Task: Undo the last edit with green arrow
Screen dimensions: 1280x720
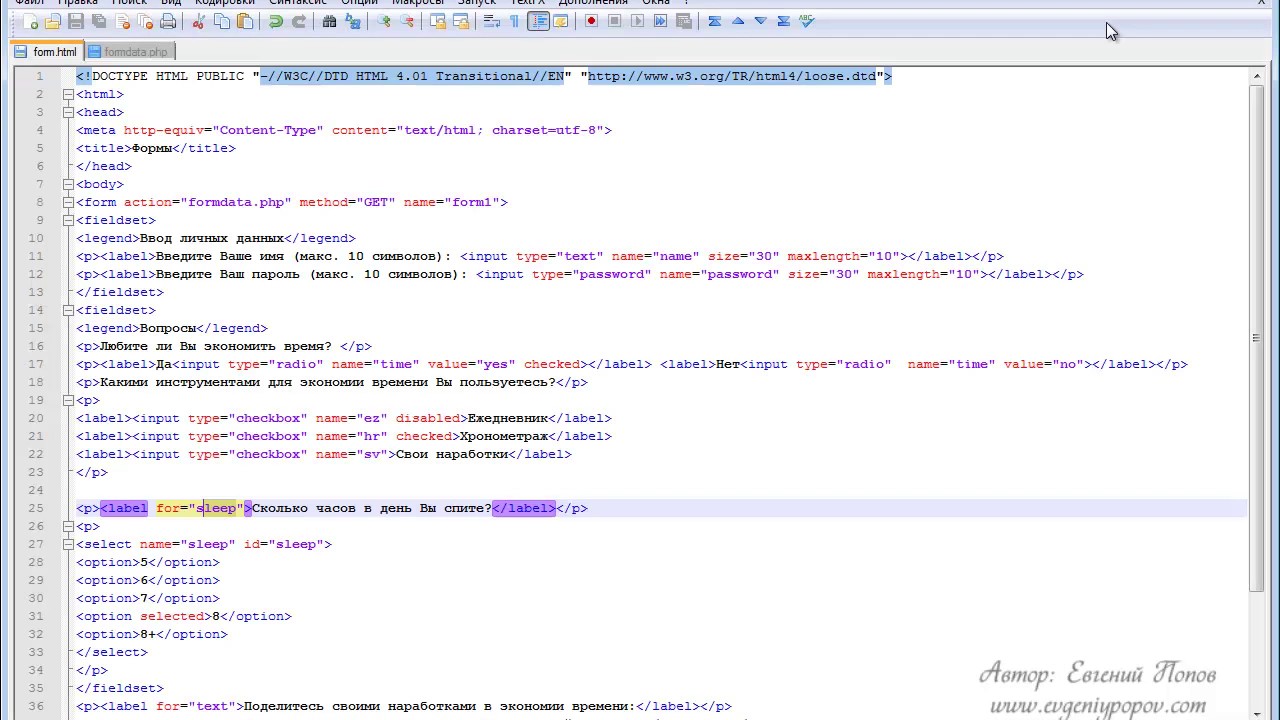Action: click(276, 21)
